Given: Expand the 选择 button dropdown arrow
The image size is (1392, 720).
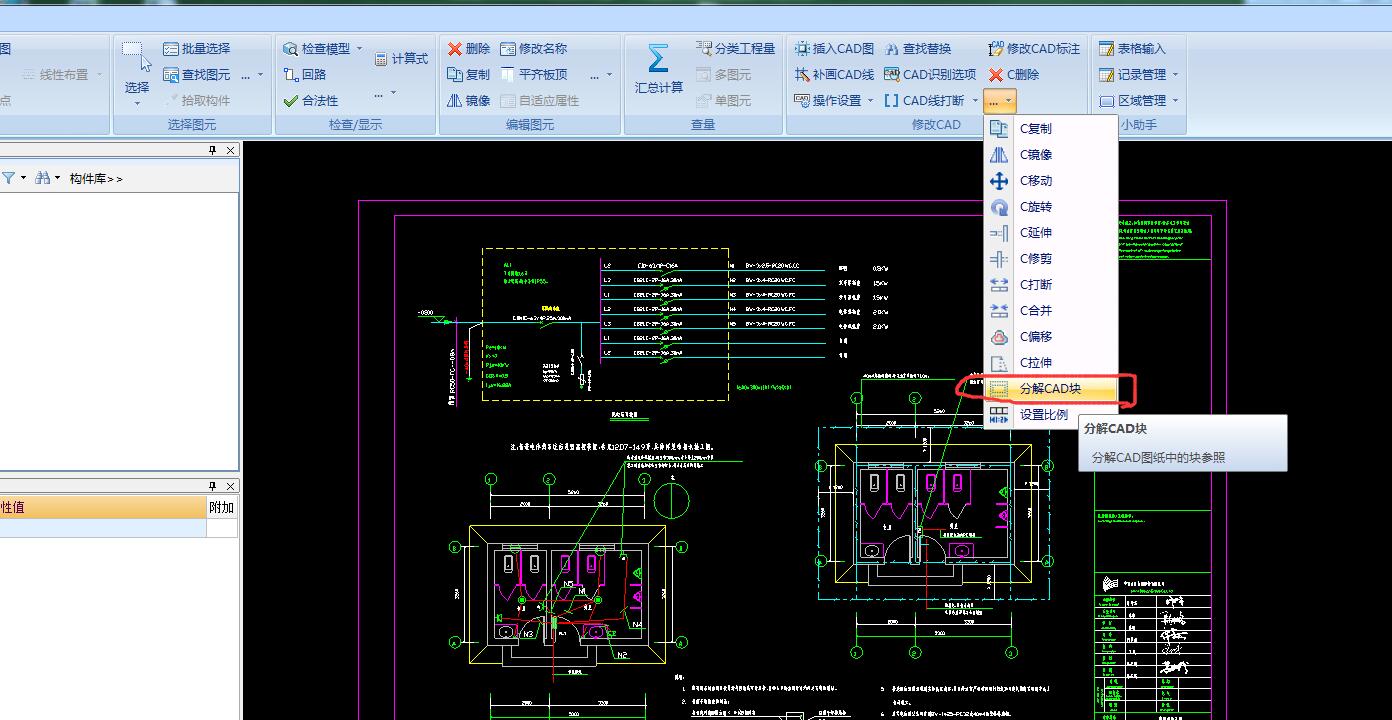Looking at the screenshot, I should tap(137, 103).
